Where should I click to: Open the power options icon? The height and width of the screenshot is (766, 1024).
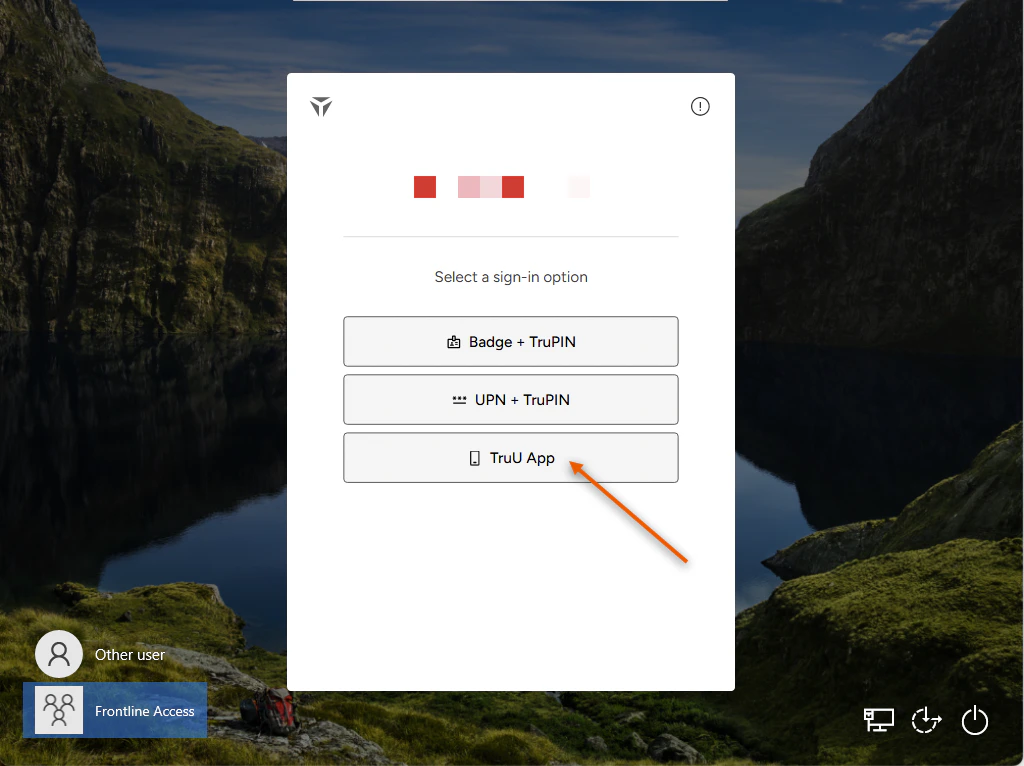(974, 720)
